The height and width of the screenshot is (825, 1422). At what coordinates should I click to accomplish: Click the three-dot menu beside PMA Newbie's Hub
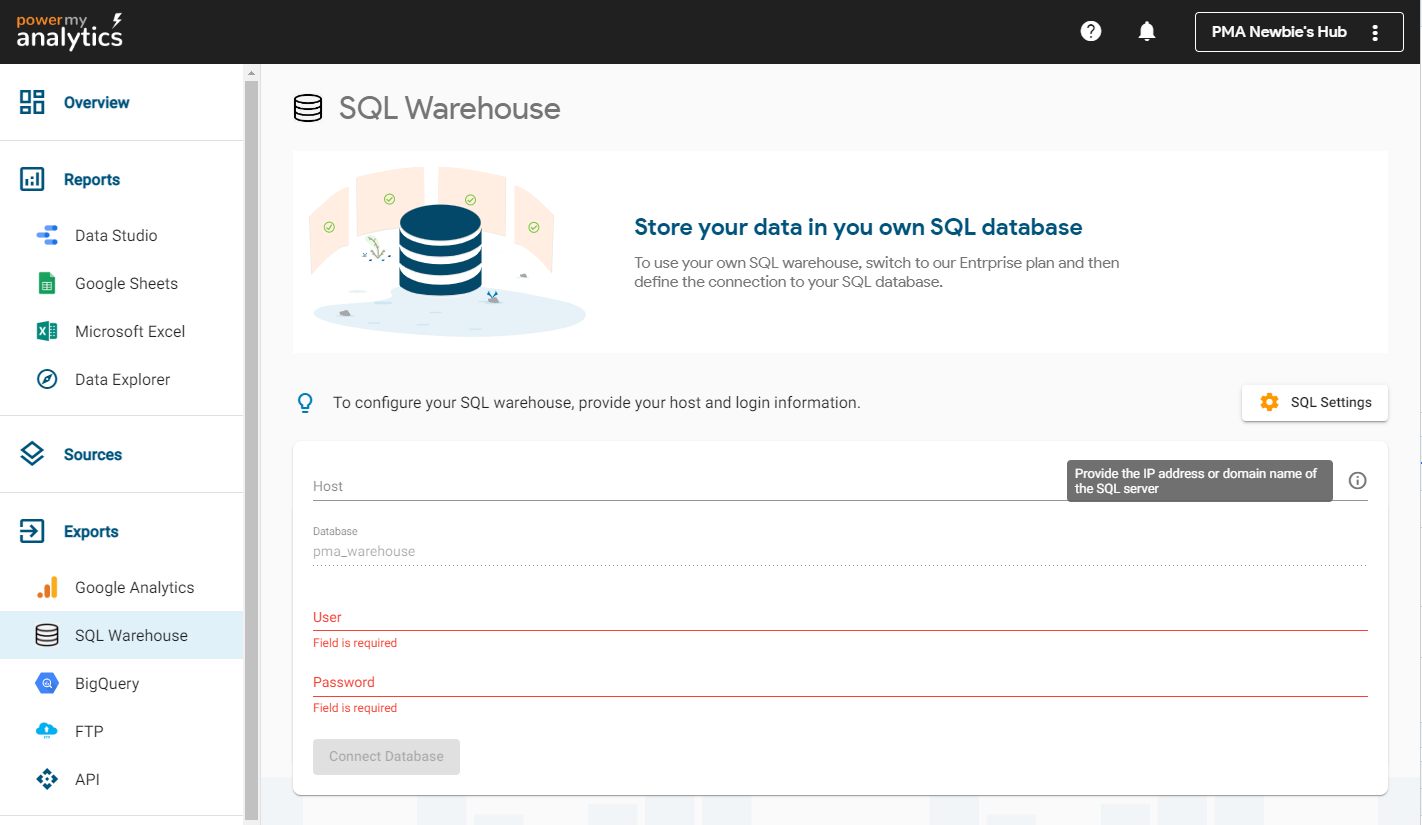tap(1375, 32)
